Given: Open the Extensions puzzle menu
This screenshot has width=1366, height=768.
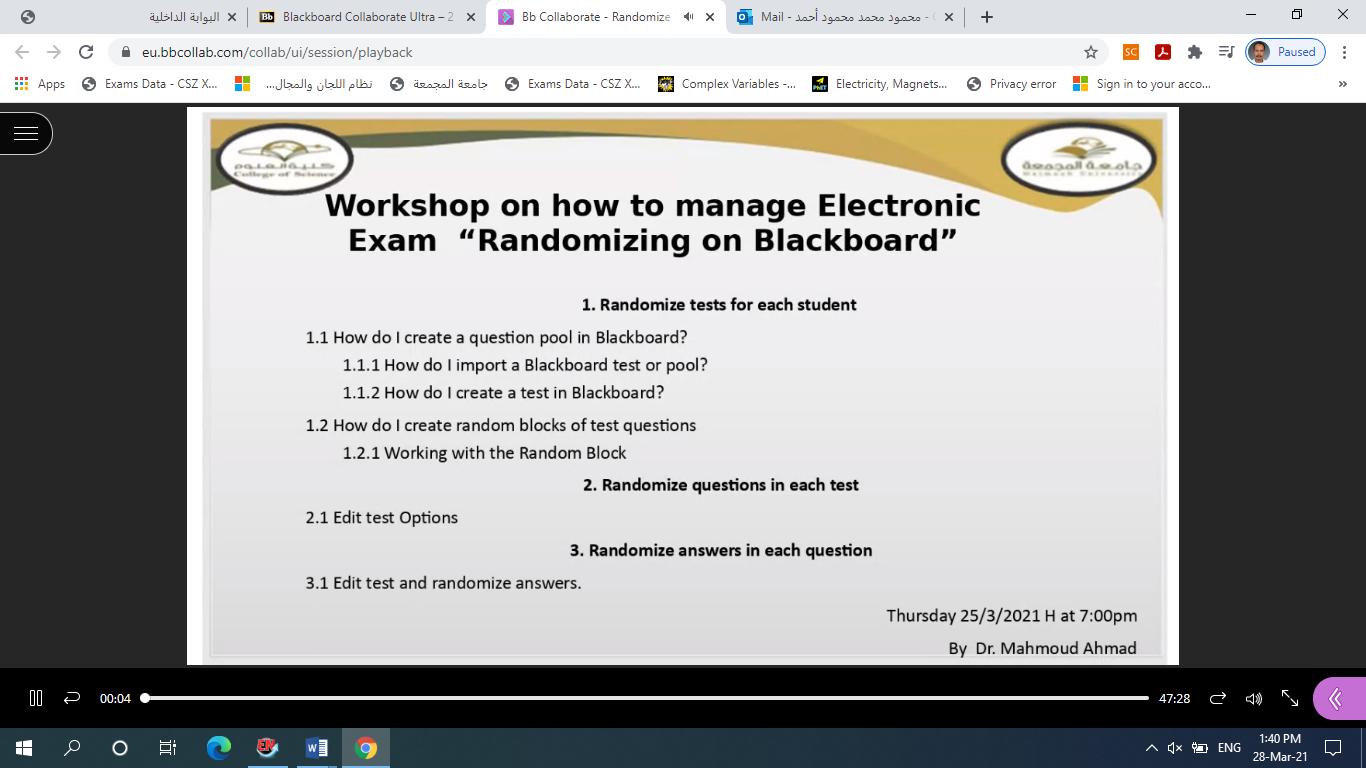Looking at the screenshot, I should click(1195, 52).
